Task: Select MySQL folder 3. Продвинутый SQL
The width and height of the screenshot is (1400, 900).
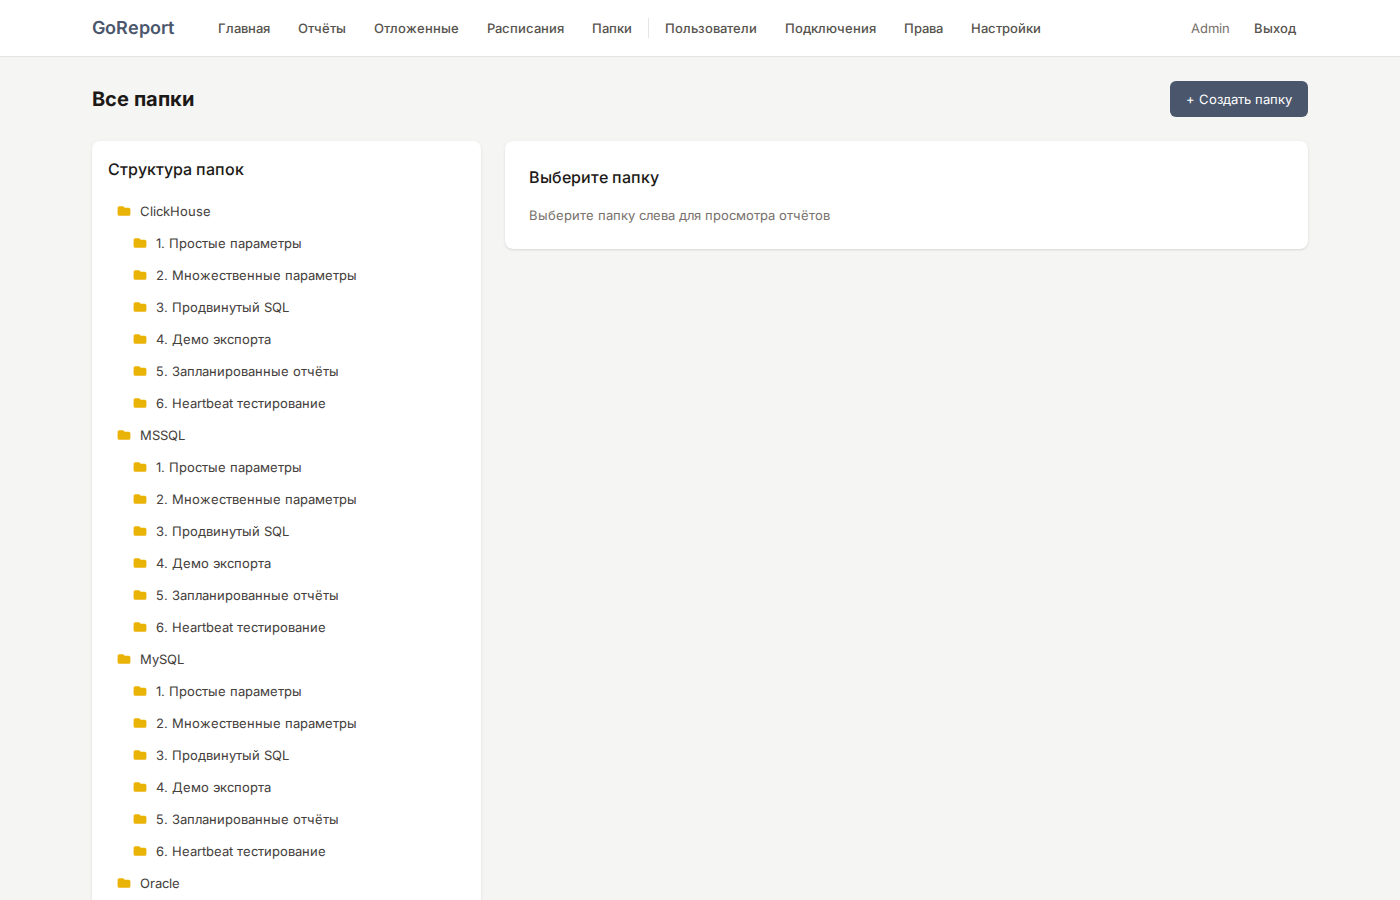Action: [222, 755]
